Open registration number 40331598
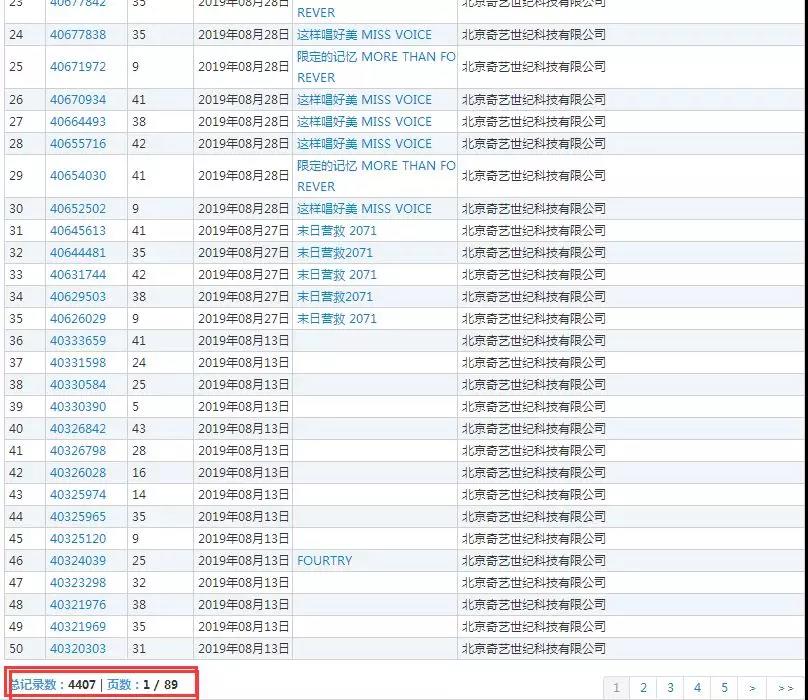The image size is (808, 700). [x=78, y=363]
